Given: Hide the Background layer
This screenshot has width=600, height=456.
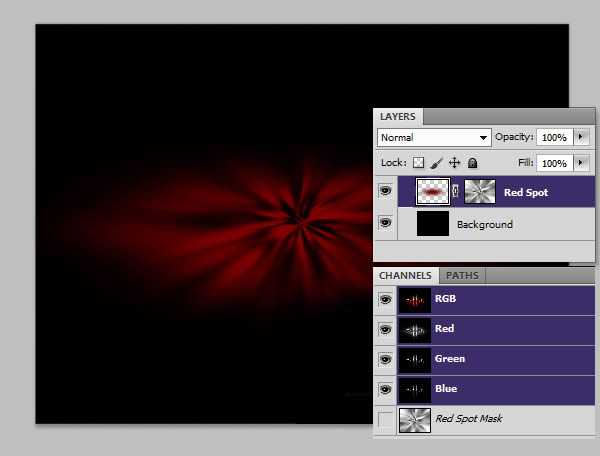Looking at the screenshot, I should (x=385, y=224).
